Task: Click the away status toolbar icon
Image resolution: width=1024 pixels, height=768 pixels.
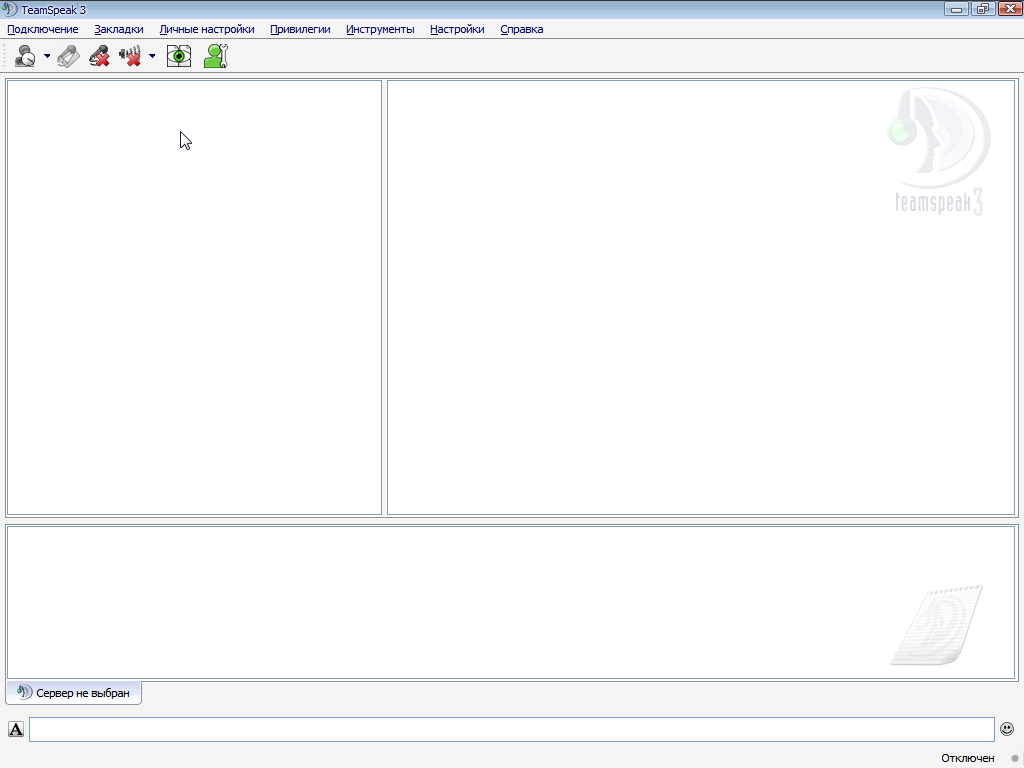Action: coord(26,56)
